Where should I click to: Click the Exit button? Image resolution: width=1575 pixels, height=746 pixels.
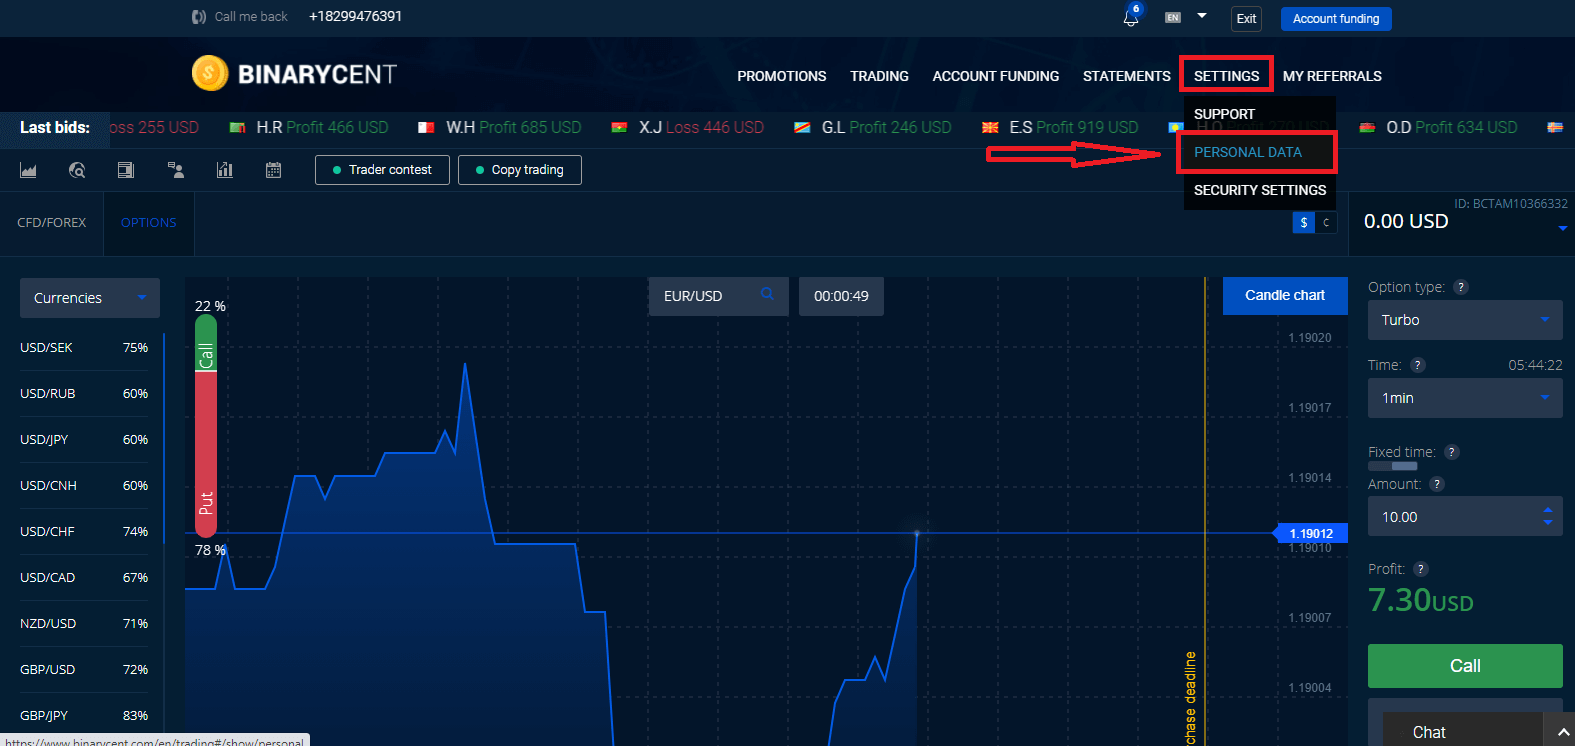pos(1246,18)
